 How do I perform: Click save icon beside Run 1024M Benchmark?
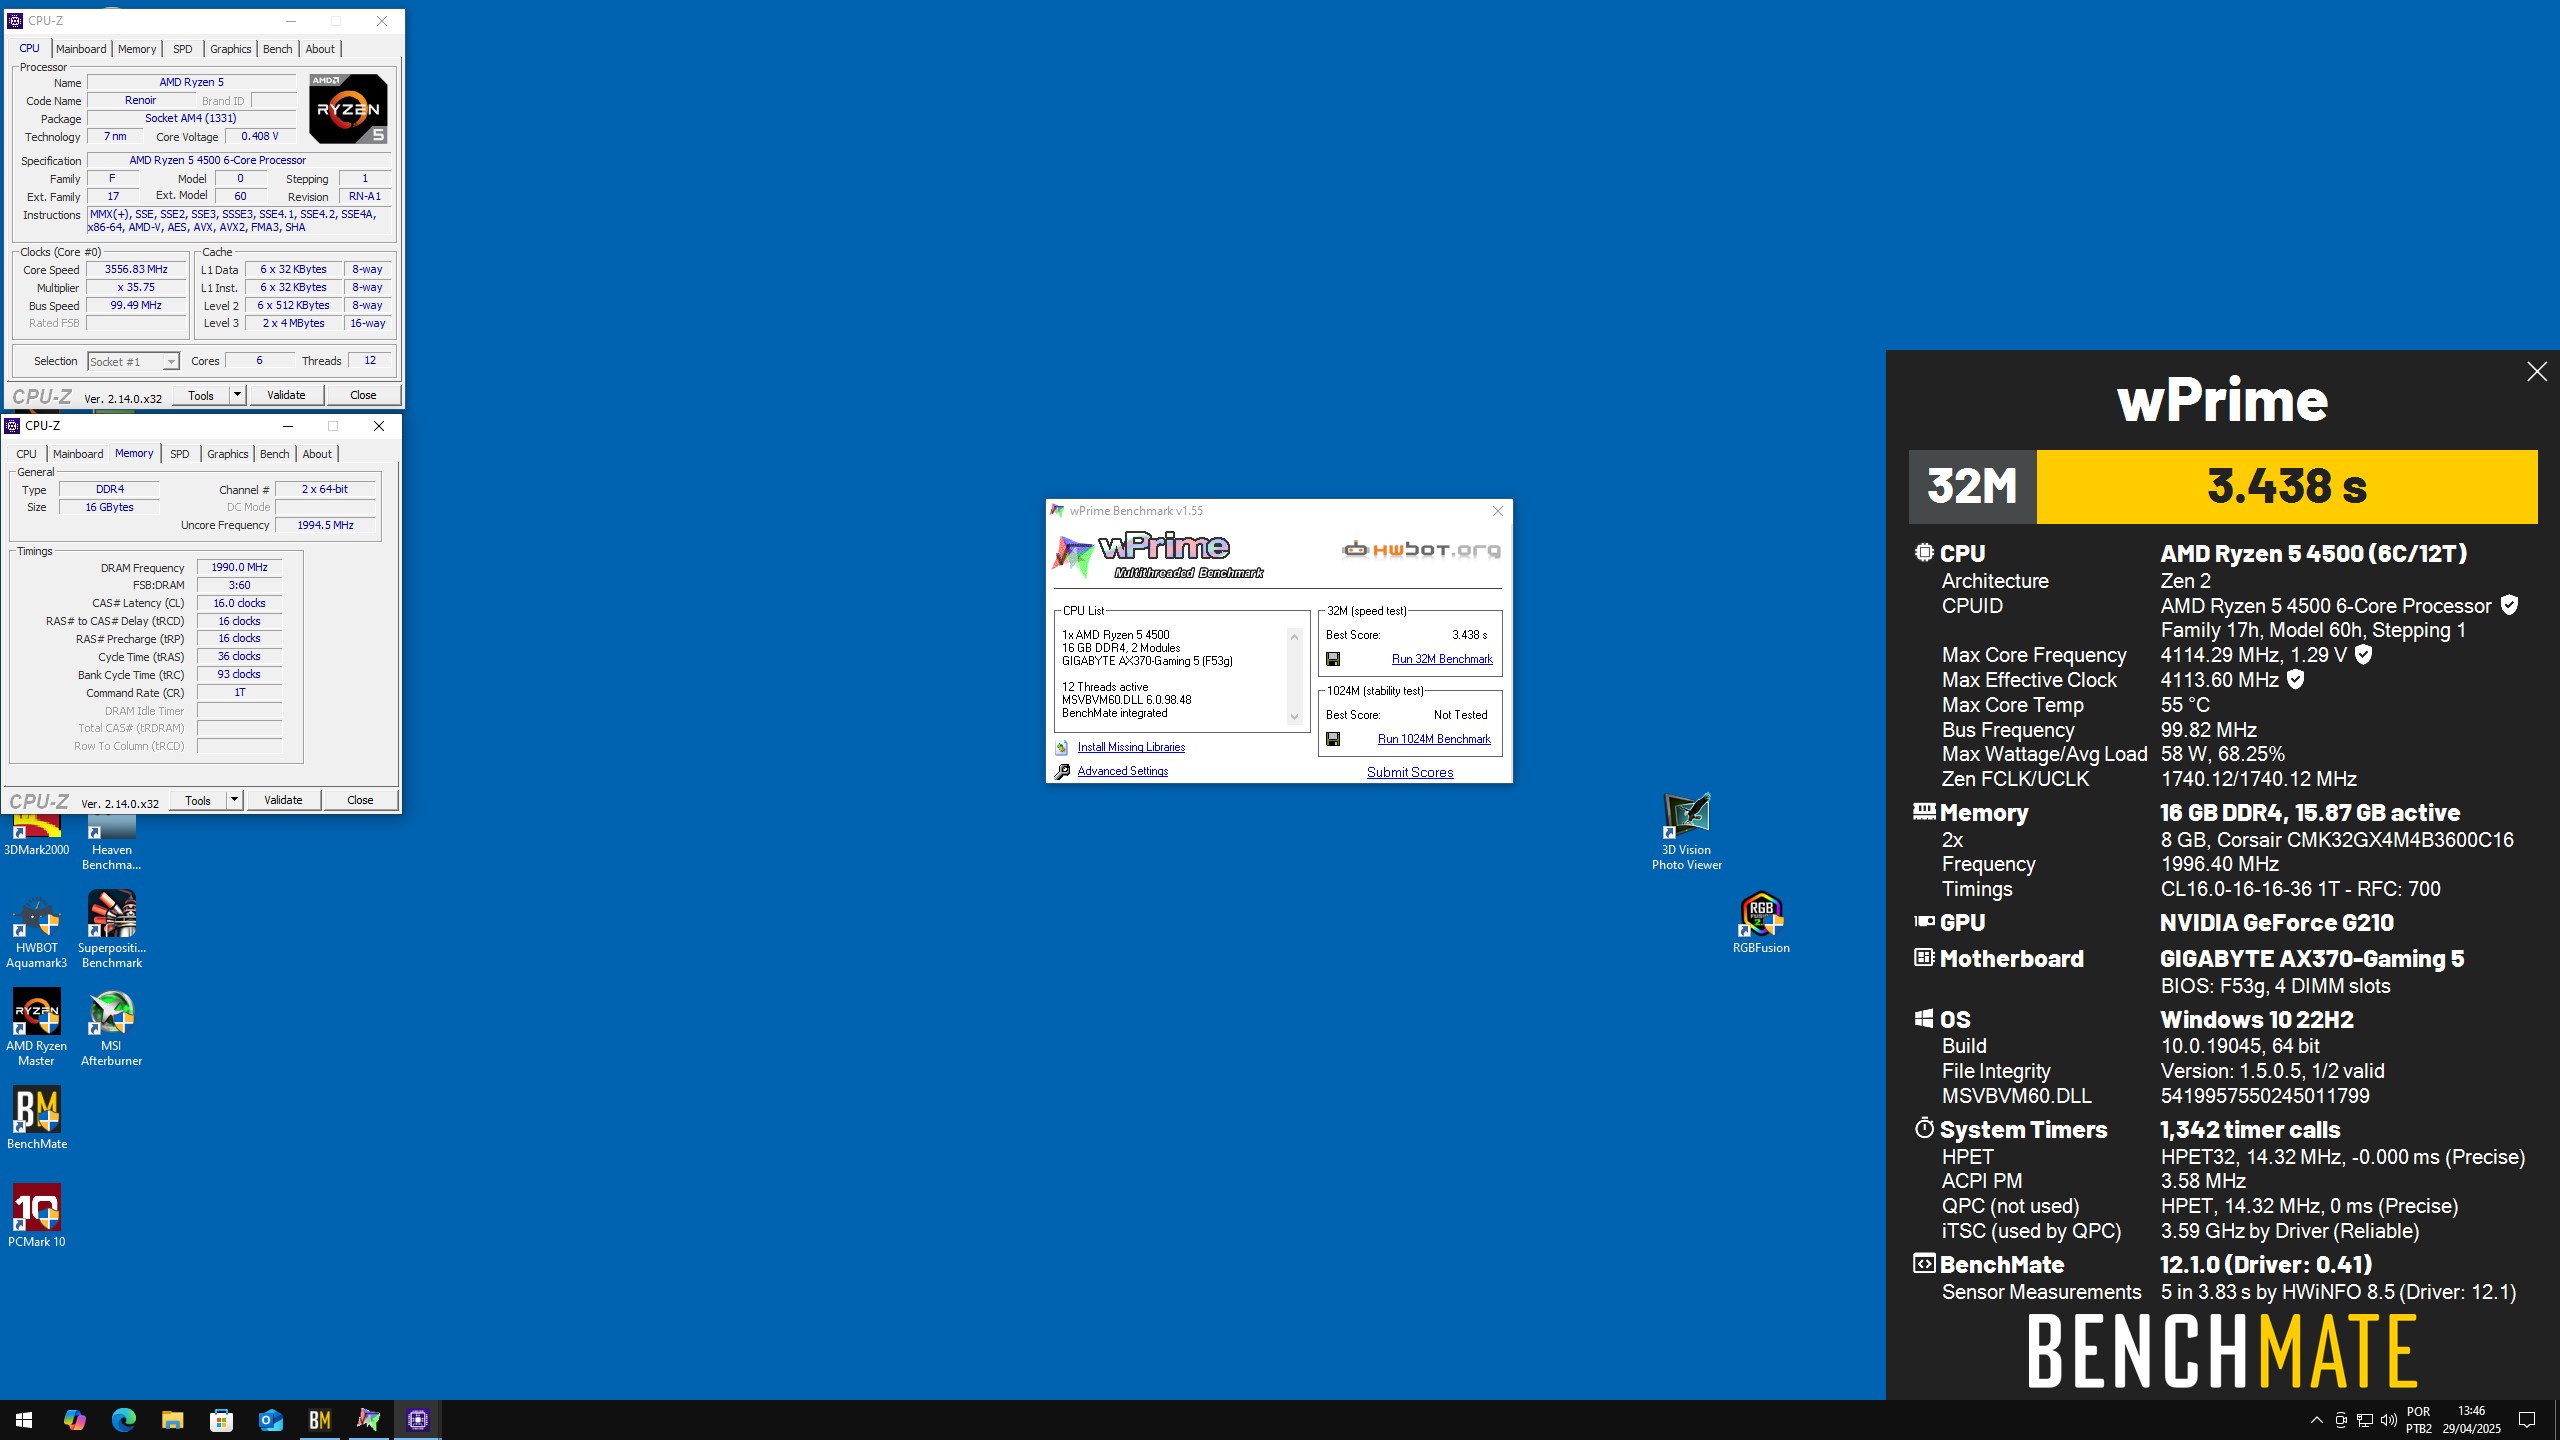pyautogui.click(x=1333, y=739)
